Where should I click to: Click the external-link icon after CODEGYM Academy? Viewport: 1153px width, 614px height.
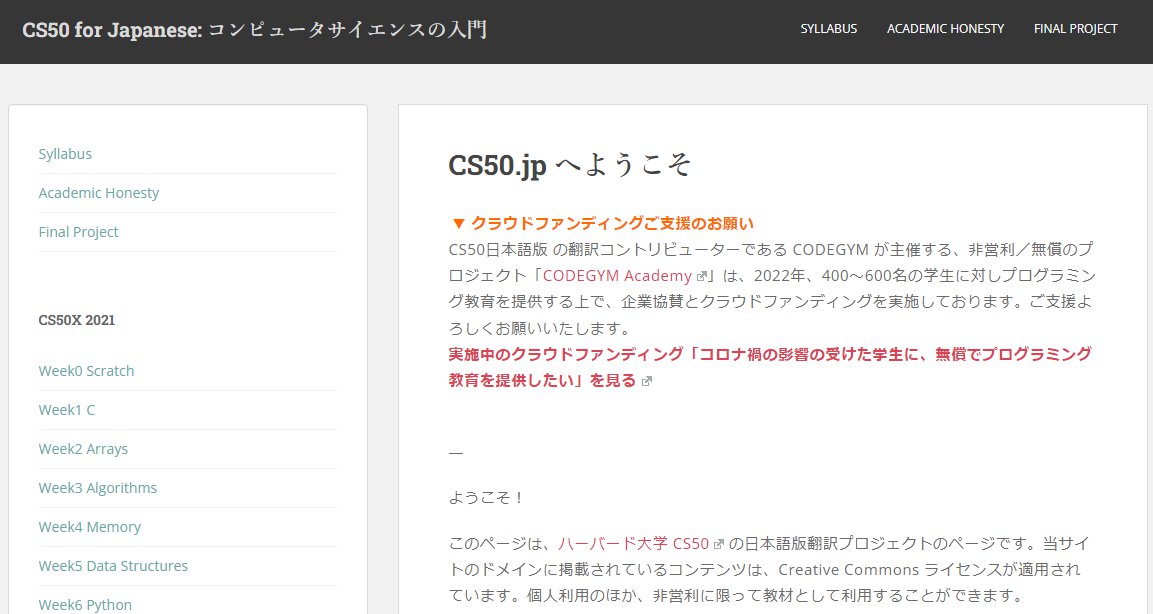702,276
